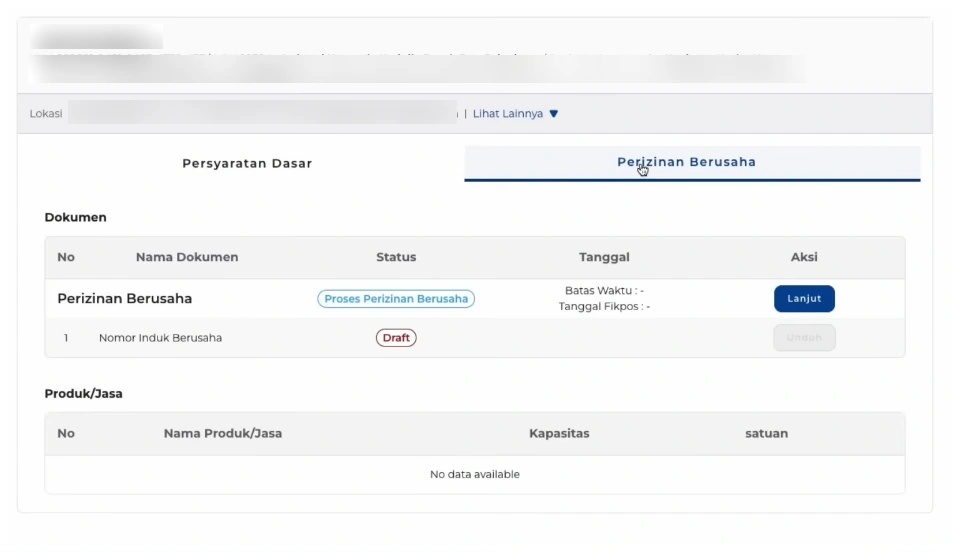
Task: Click the Tanggal column header
Action: click(x=604, y=257)
